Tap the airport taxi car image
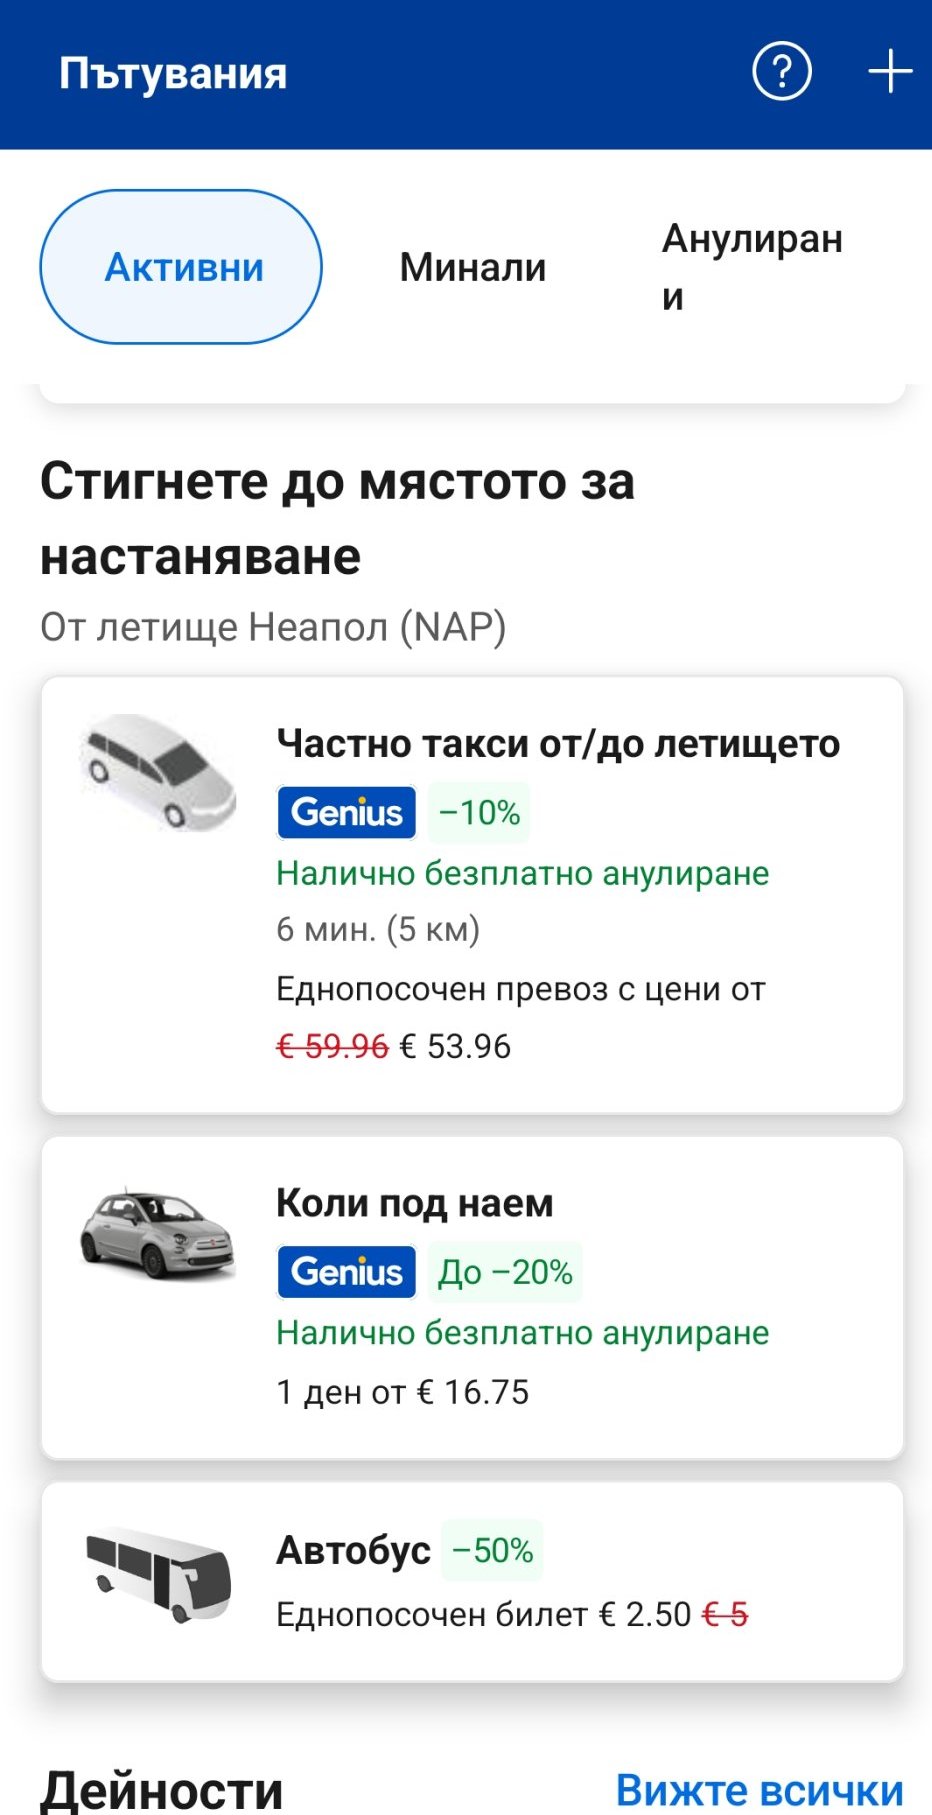This screenshot has height=1815, width=932. 158,773
